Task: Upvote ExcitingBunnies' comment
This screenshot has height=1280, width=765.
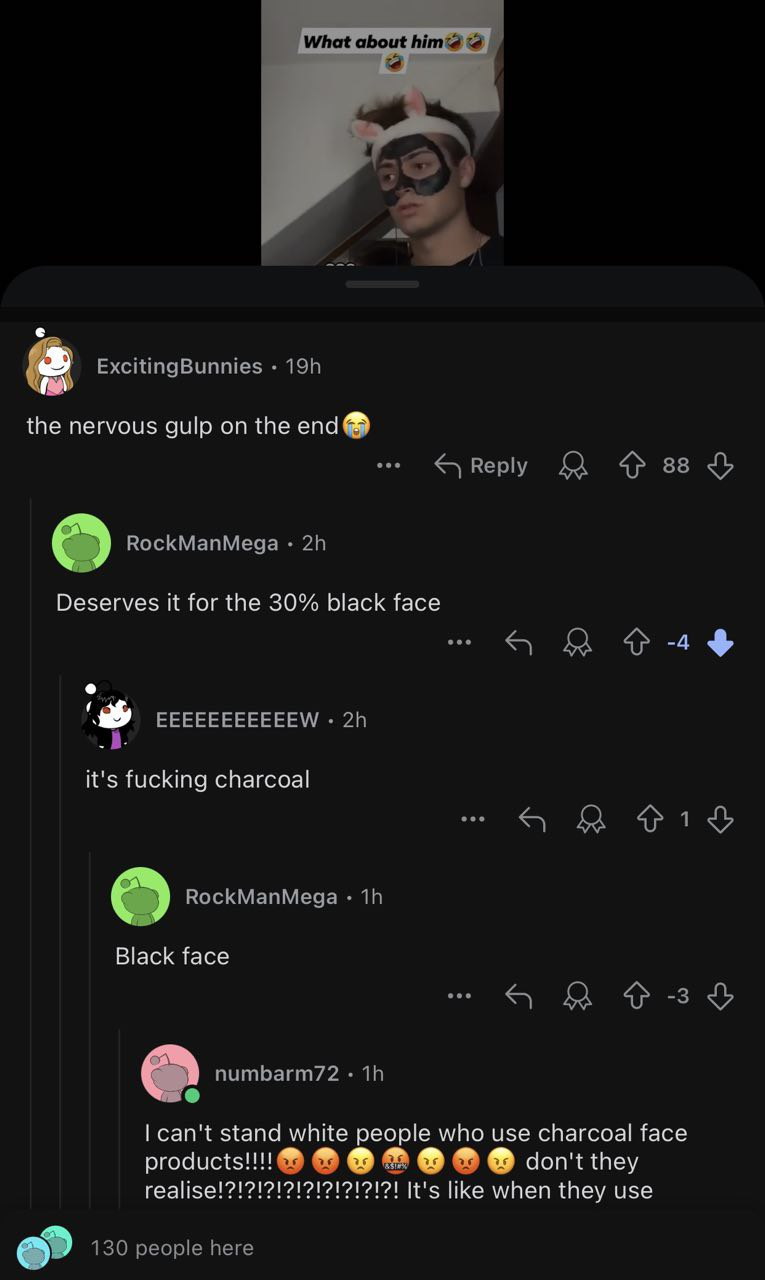Action: click(x=632, y=465)
